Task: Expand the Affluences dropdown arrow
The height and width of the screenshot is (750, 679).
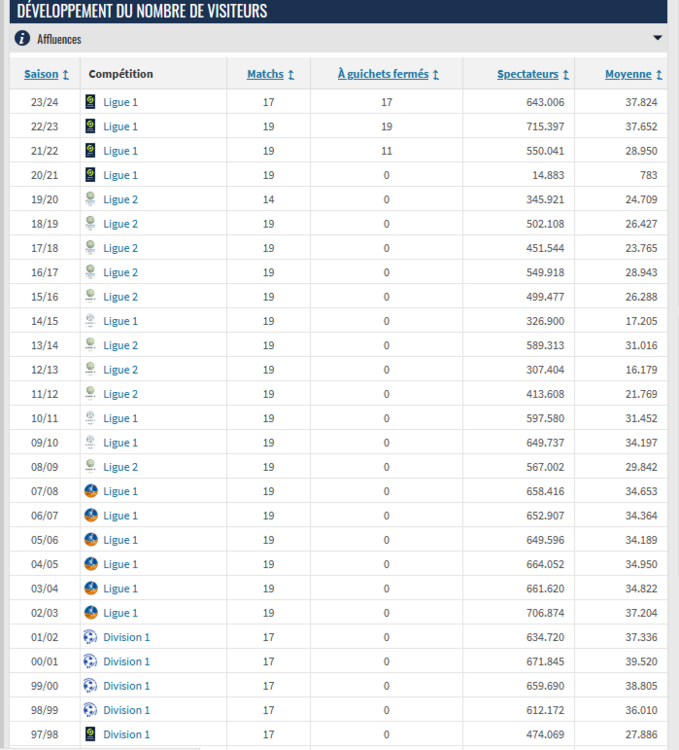Action: pos(657,38)
